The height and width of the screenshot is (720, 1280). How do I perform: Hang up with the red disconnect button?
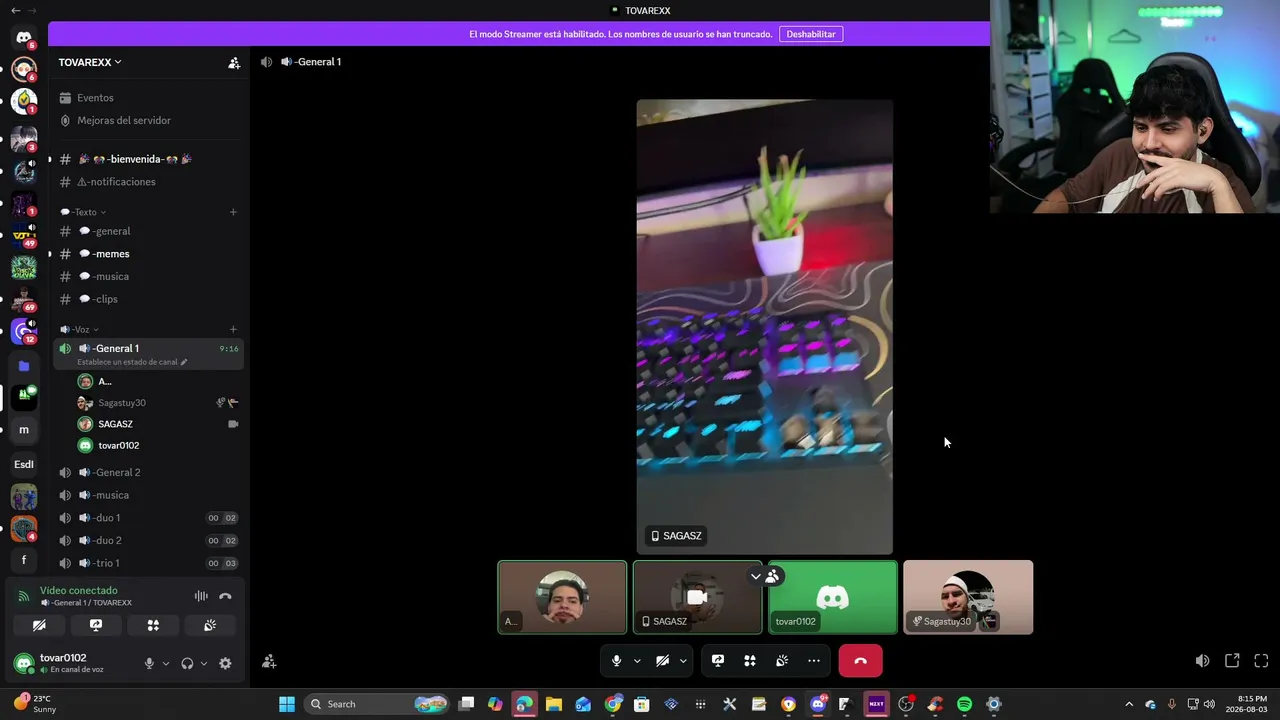(x=860, y=661)
